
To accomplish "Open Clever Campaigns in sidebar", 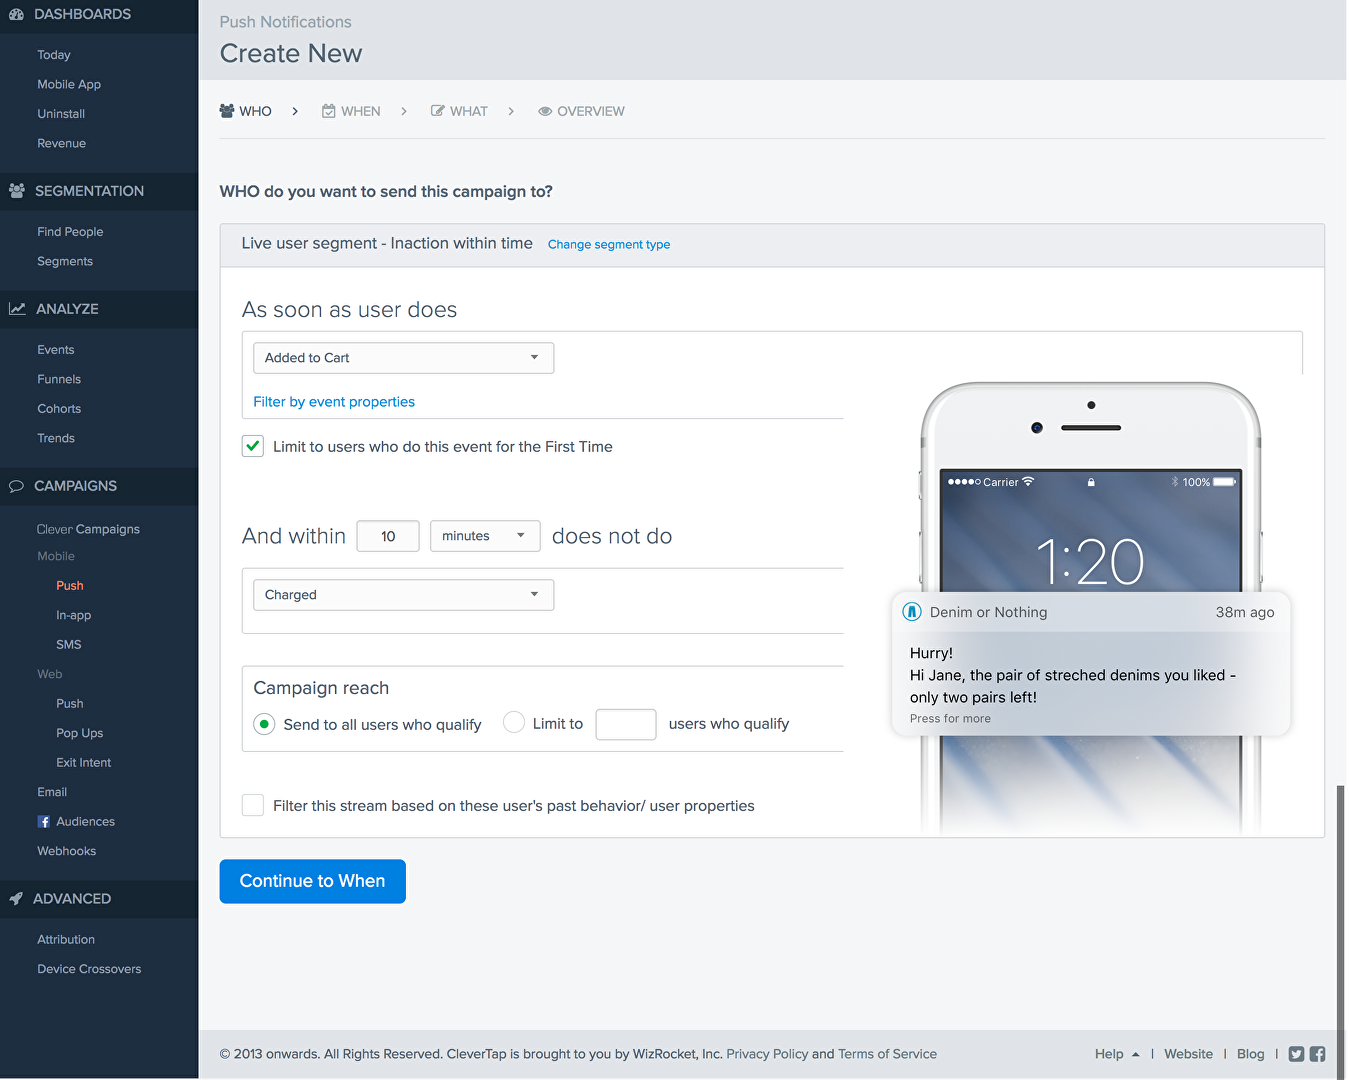I will [88, 529].
